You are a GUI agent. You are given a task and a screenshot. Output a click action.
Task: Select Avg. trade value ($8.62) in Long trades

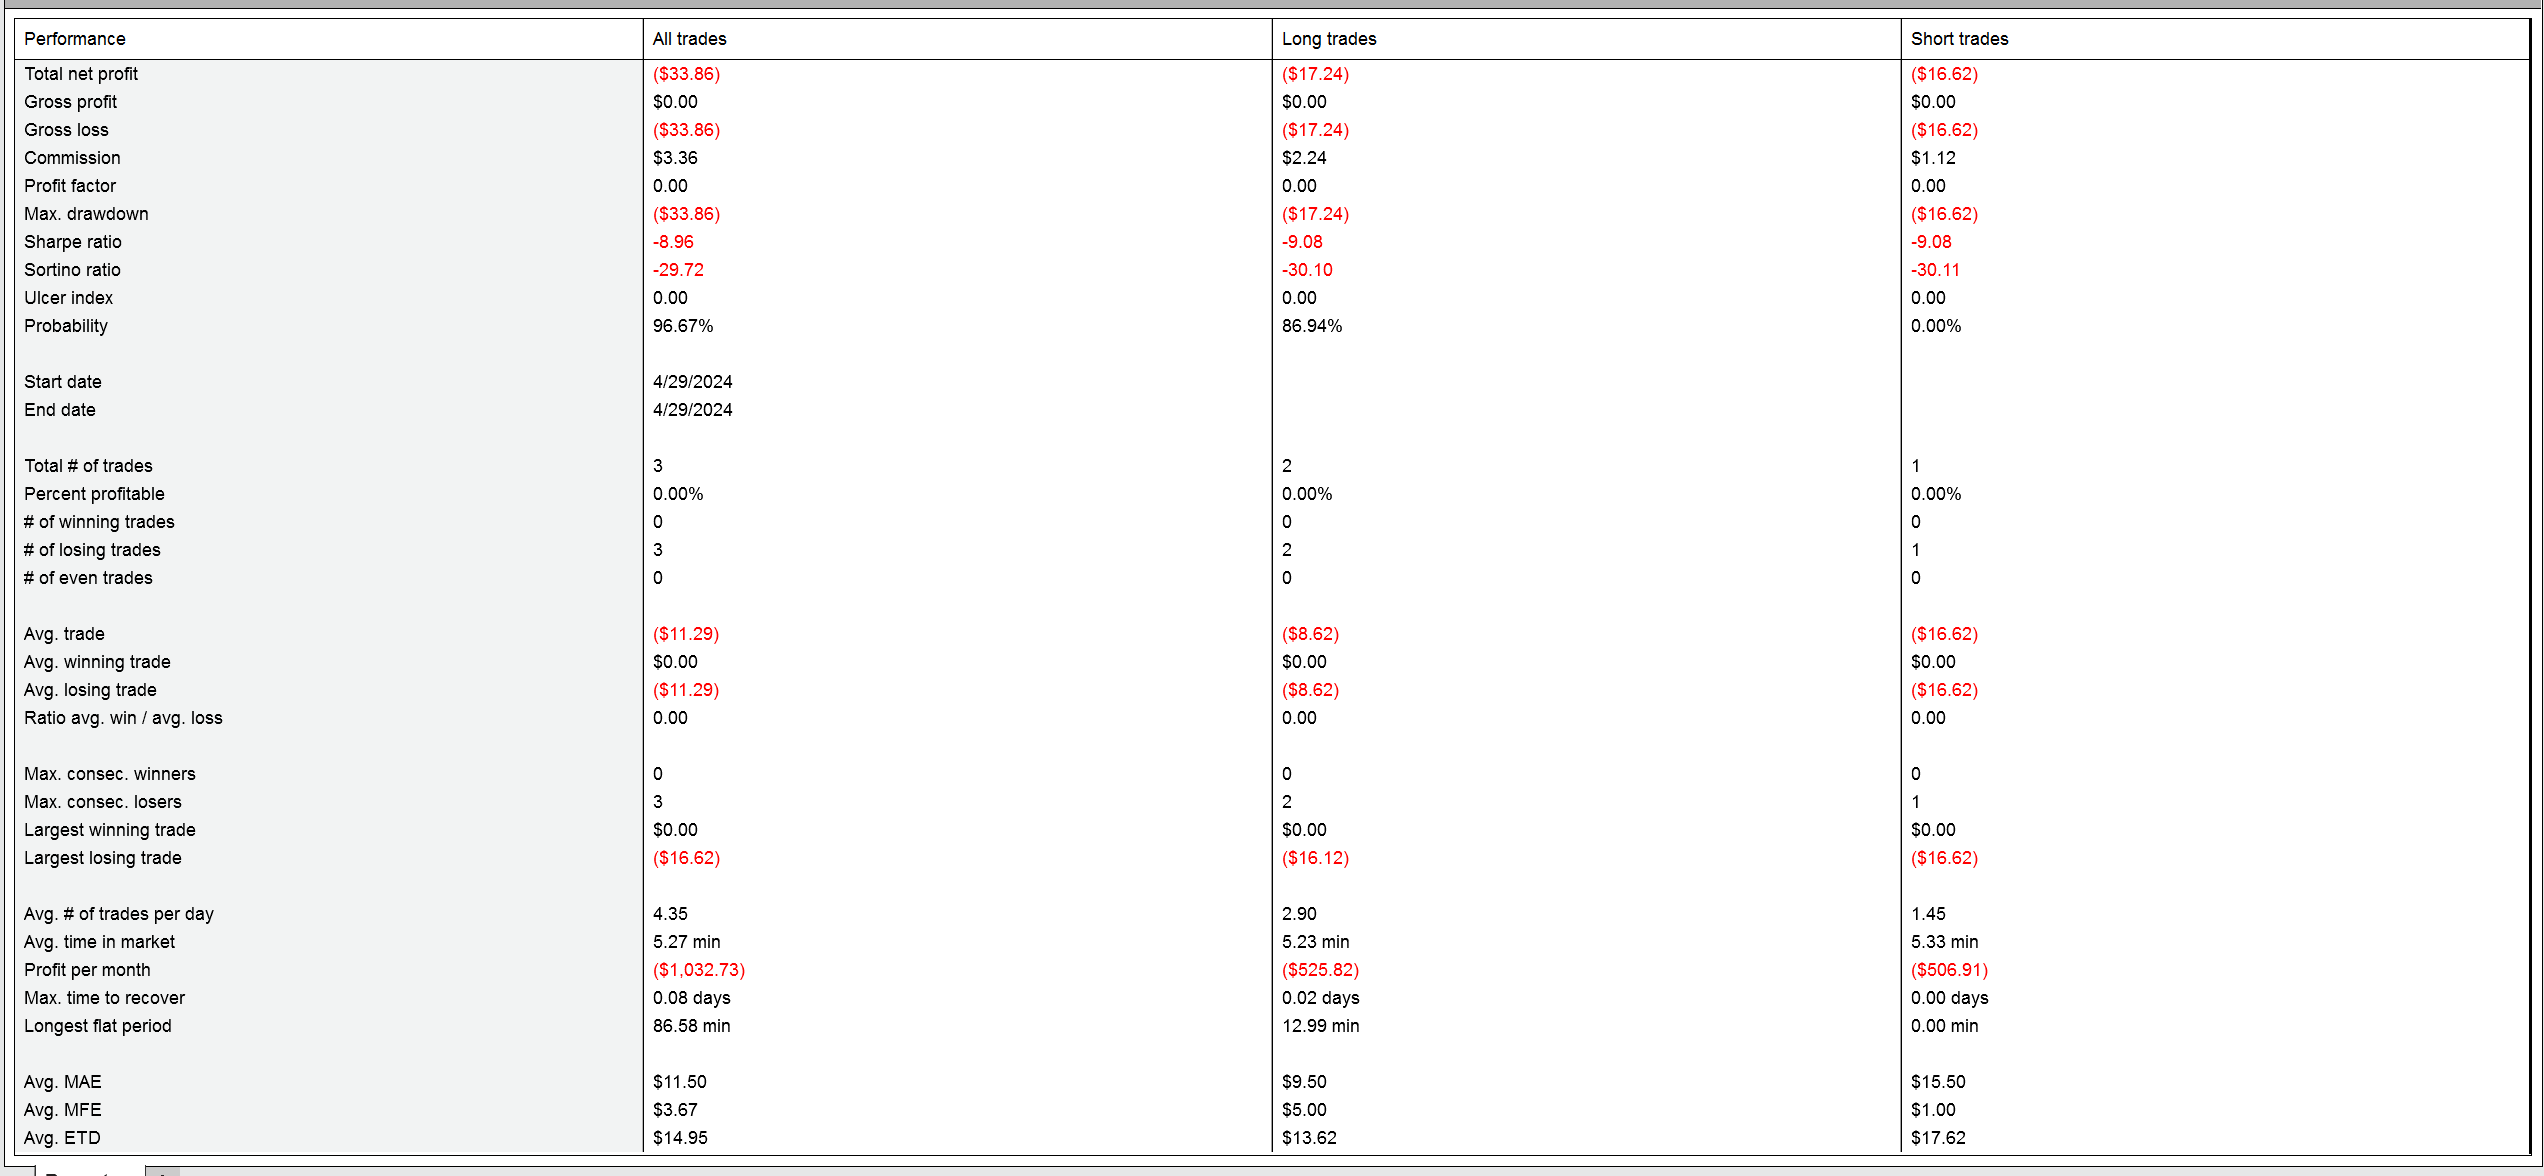click(x=1310, y=634)
